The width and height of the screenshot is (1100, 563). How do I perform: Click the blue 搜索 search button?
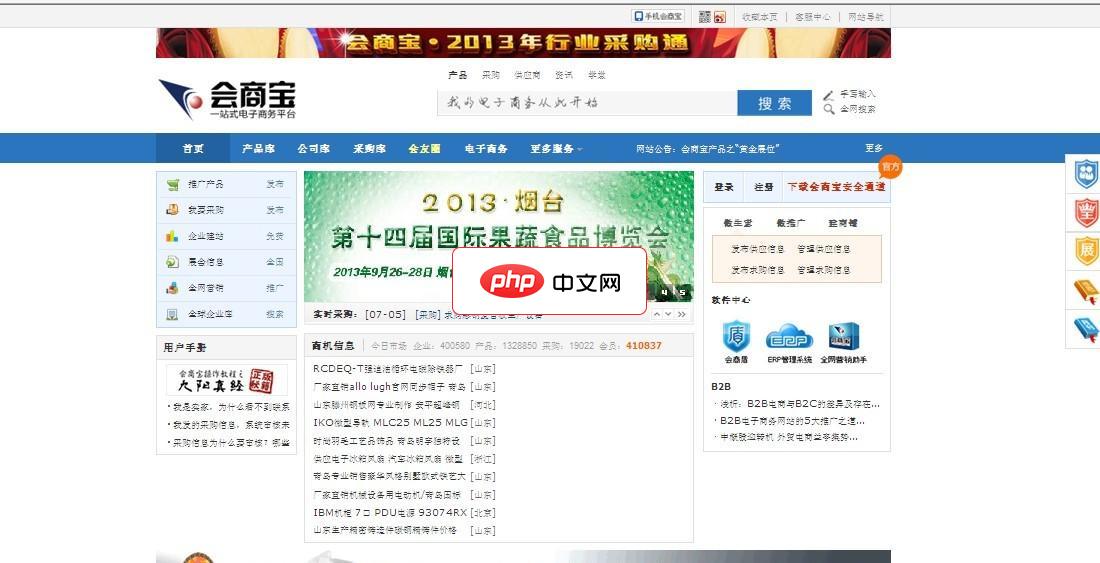tap(774, 103)
